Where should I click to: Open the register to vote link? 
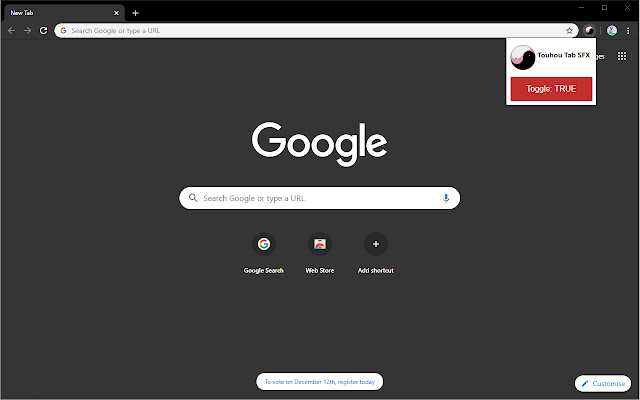pyautogui.click(x=320, y=382)
